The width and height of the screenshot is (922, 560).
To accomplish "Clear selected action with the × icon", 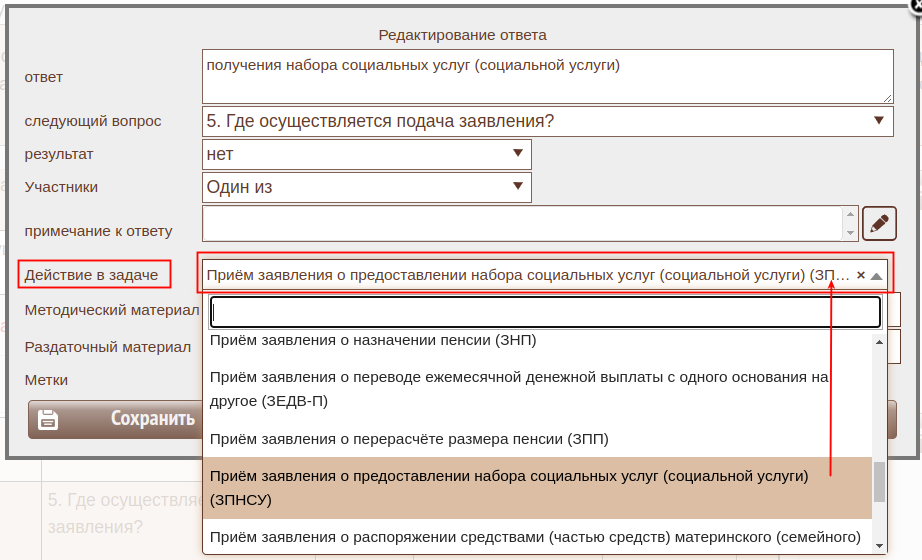I will pyautogui.click(x=861, y=275).
